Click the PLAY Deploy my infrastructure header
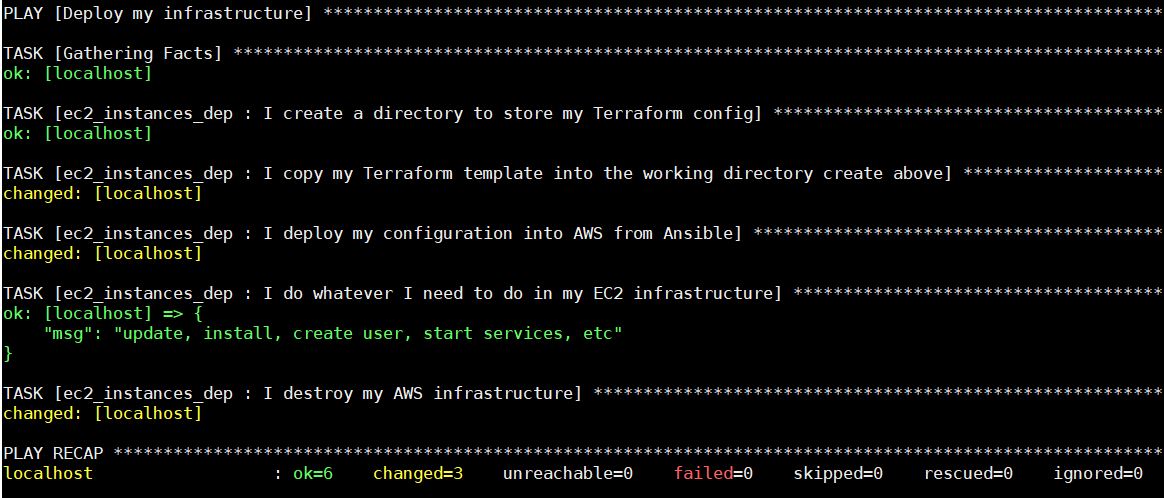The width and height of the screenshot is (1164, 498). tap(158, 13)
